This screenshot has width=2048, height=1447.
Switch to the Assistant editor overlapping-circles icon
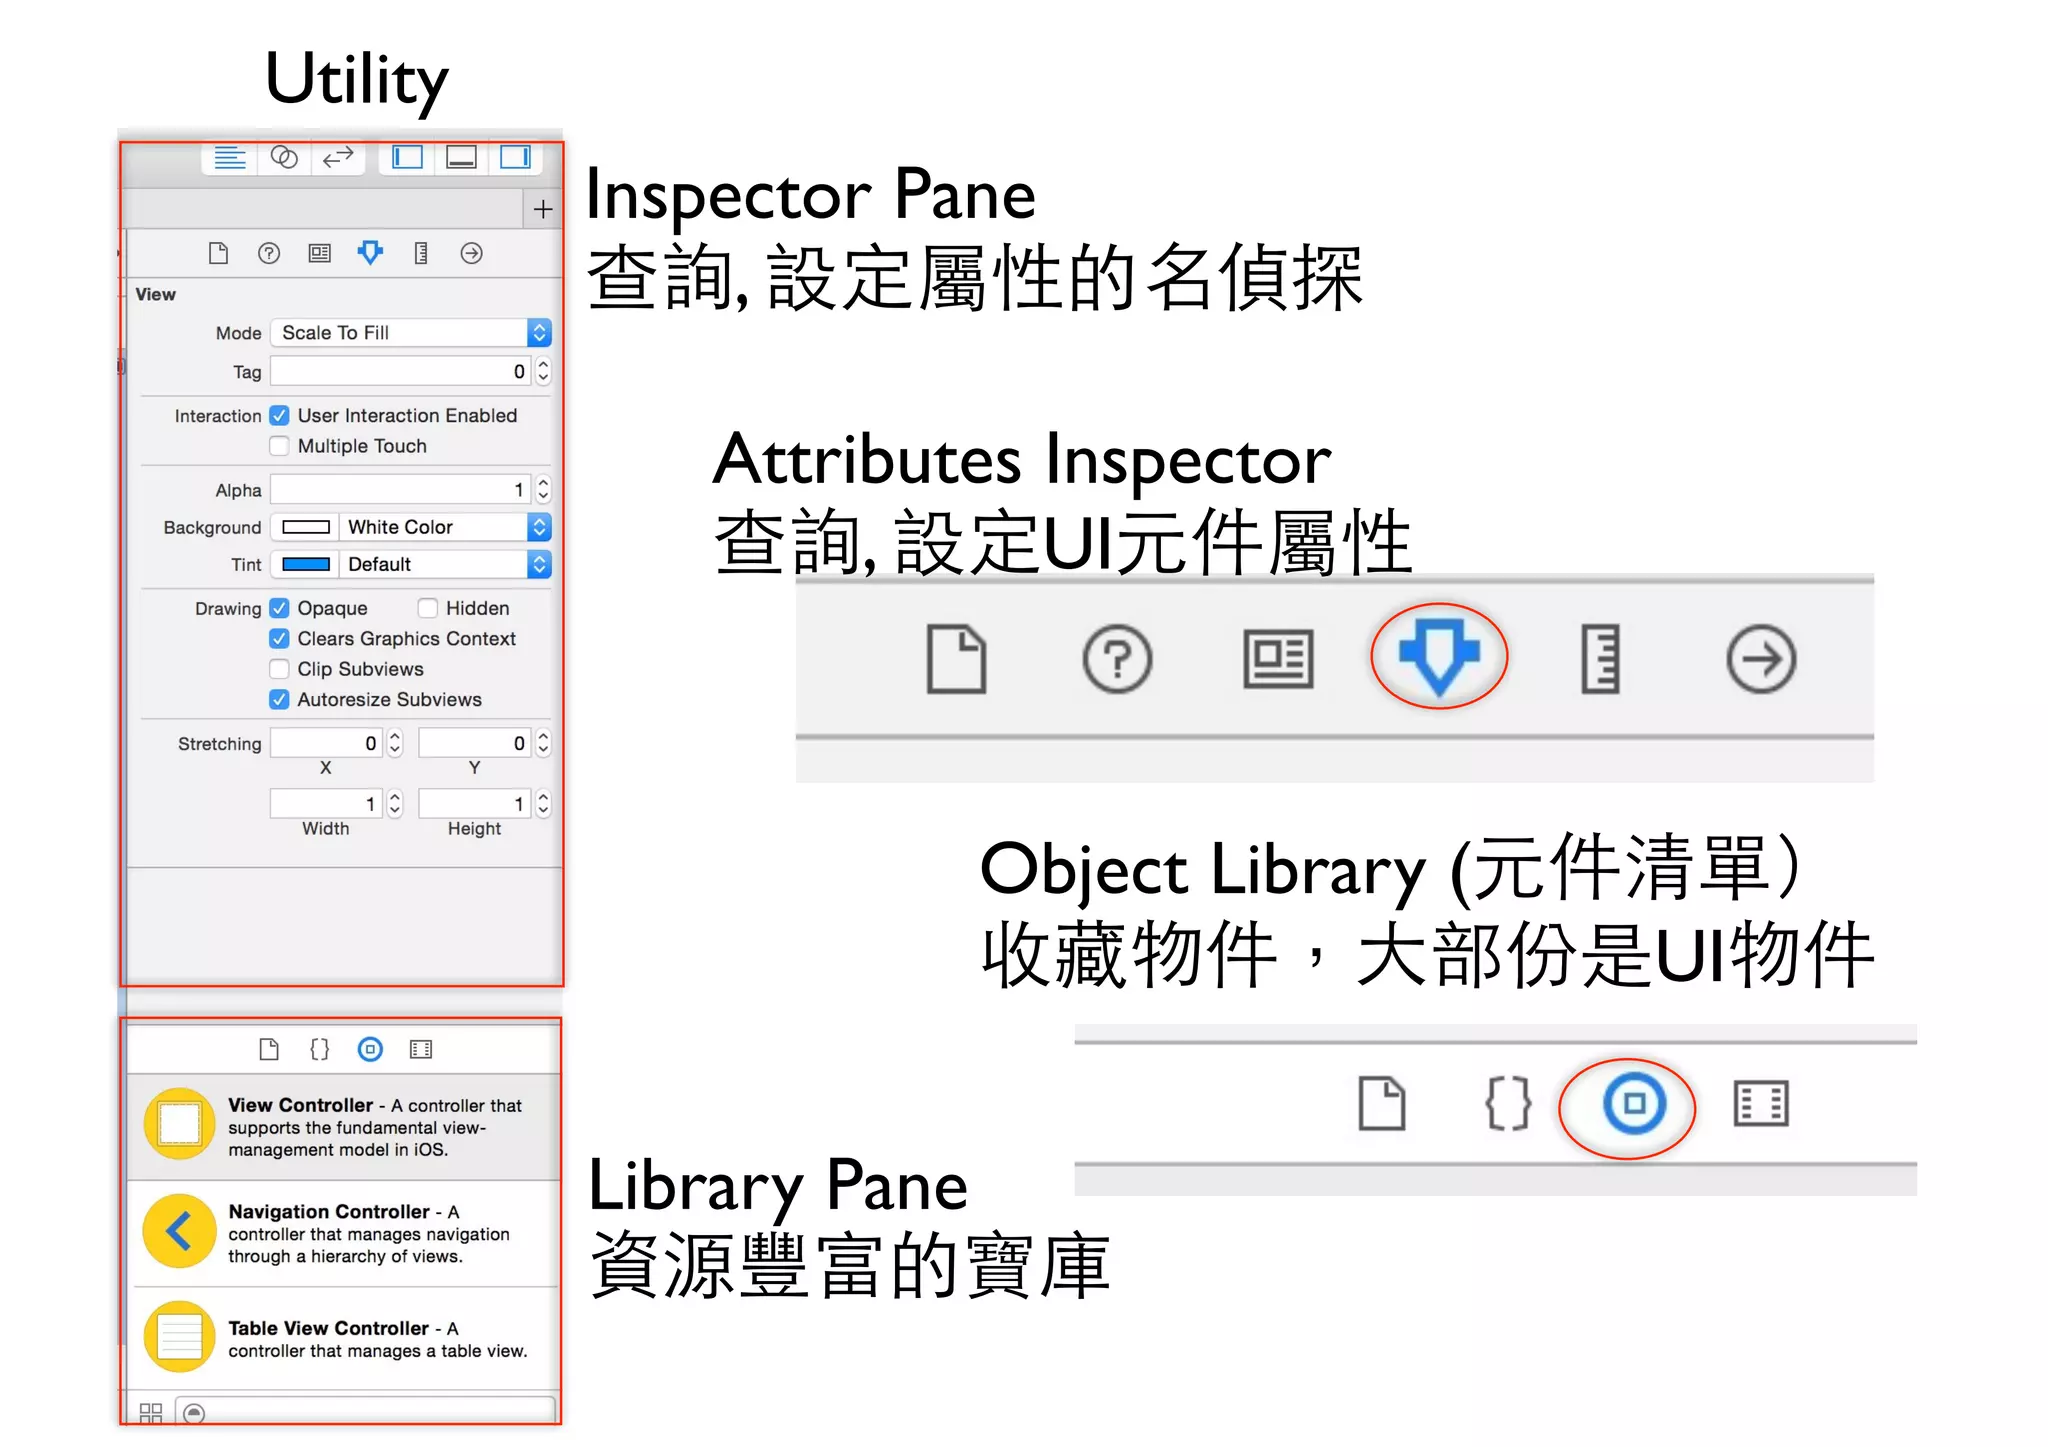pos(284,158)
